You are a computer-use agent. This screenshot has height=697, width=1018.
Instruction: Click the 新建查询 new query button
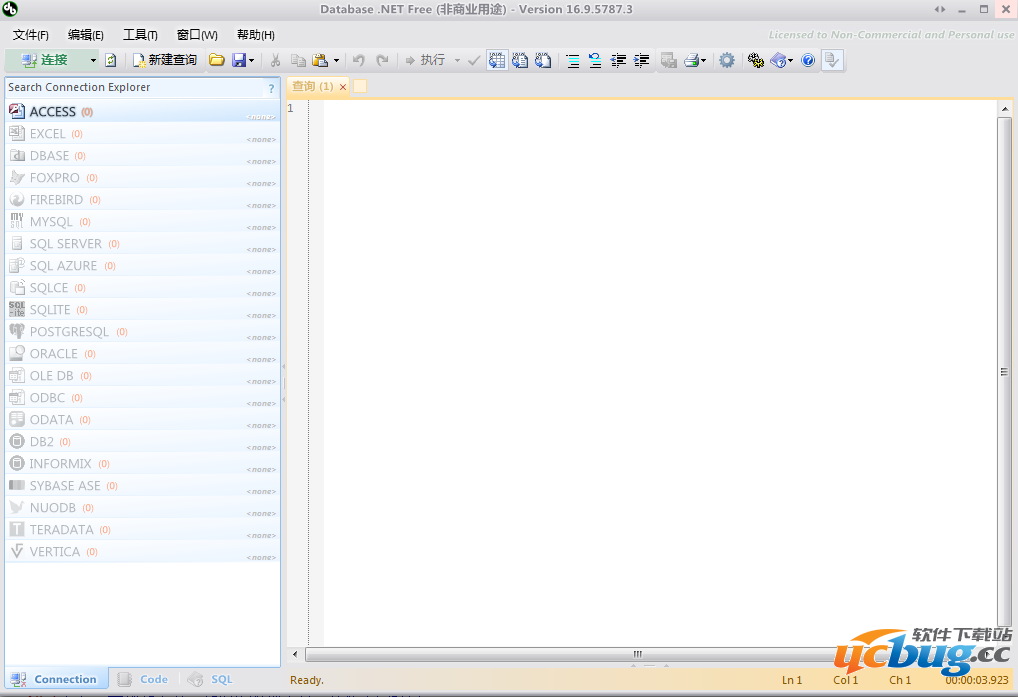pyautogui.click(x=165, y=60)
